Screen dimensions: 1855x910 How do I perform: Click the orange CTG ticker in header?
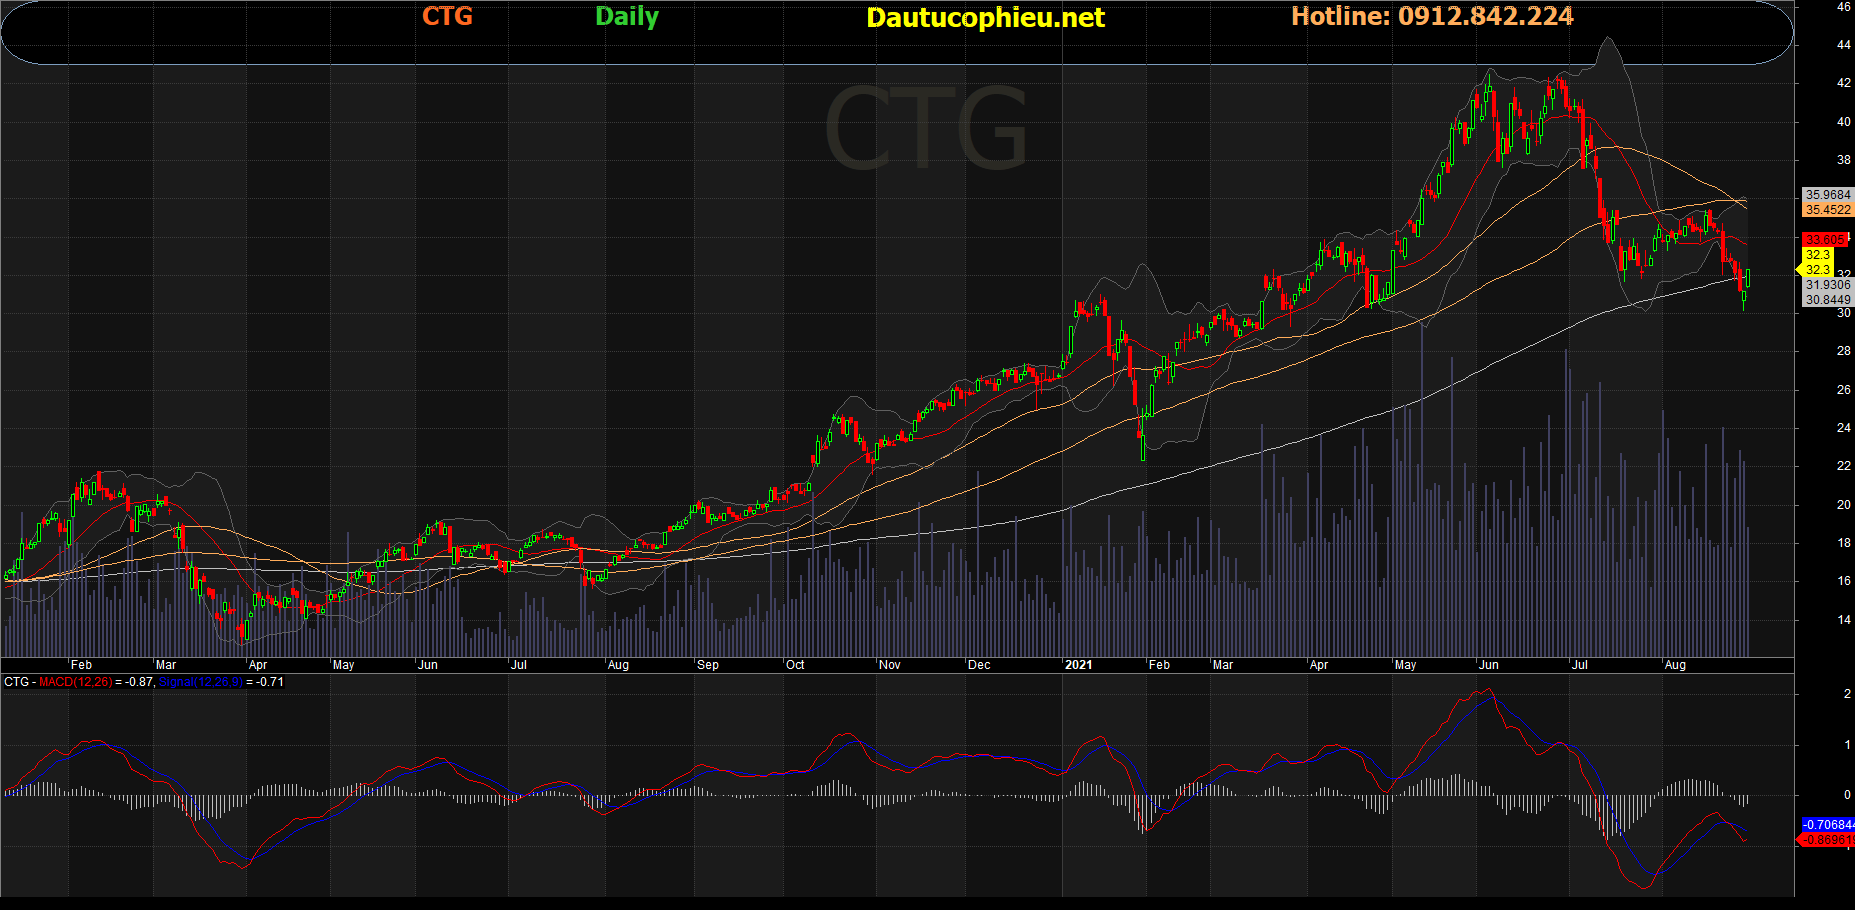pyautogui.click(x=447, y=16)
